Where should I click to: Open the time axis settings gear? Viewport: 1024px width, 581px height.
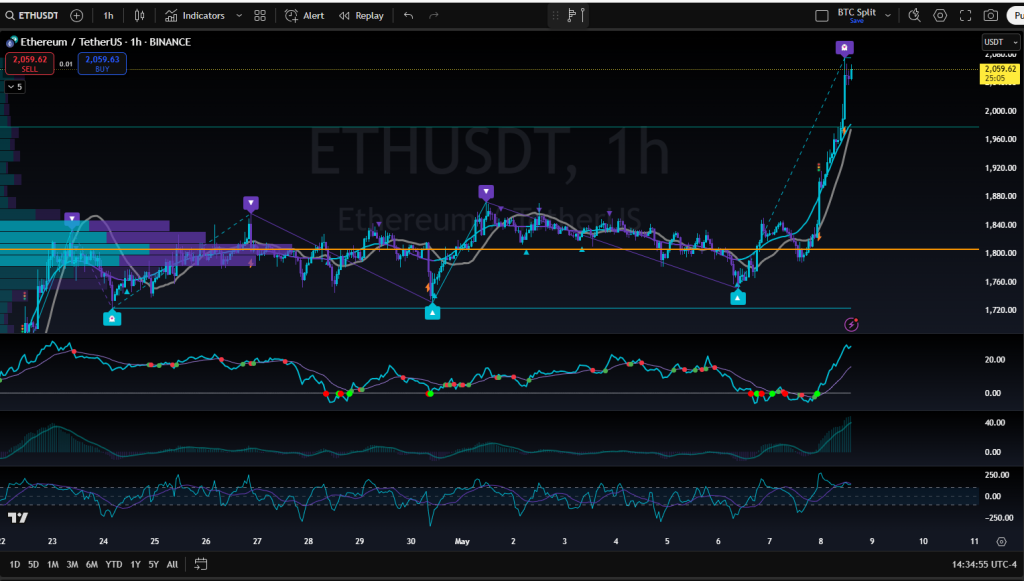1001,541
